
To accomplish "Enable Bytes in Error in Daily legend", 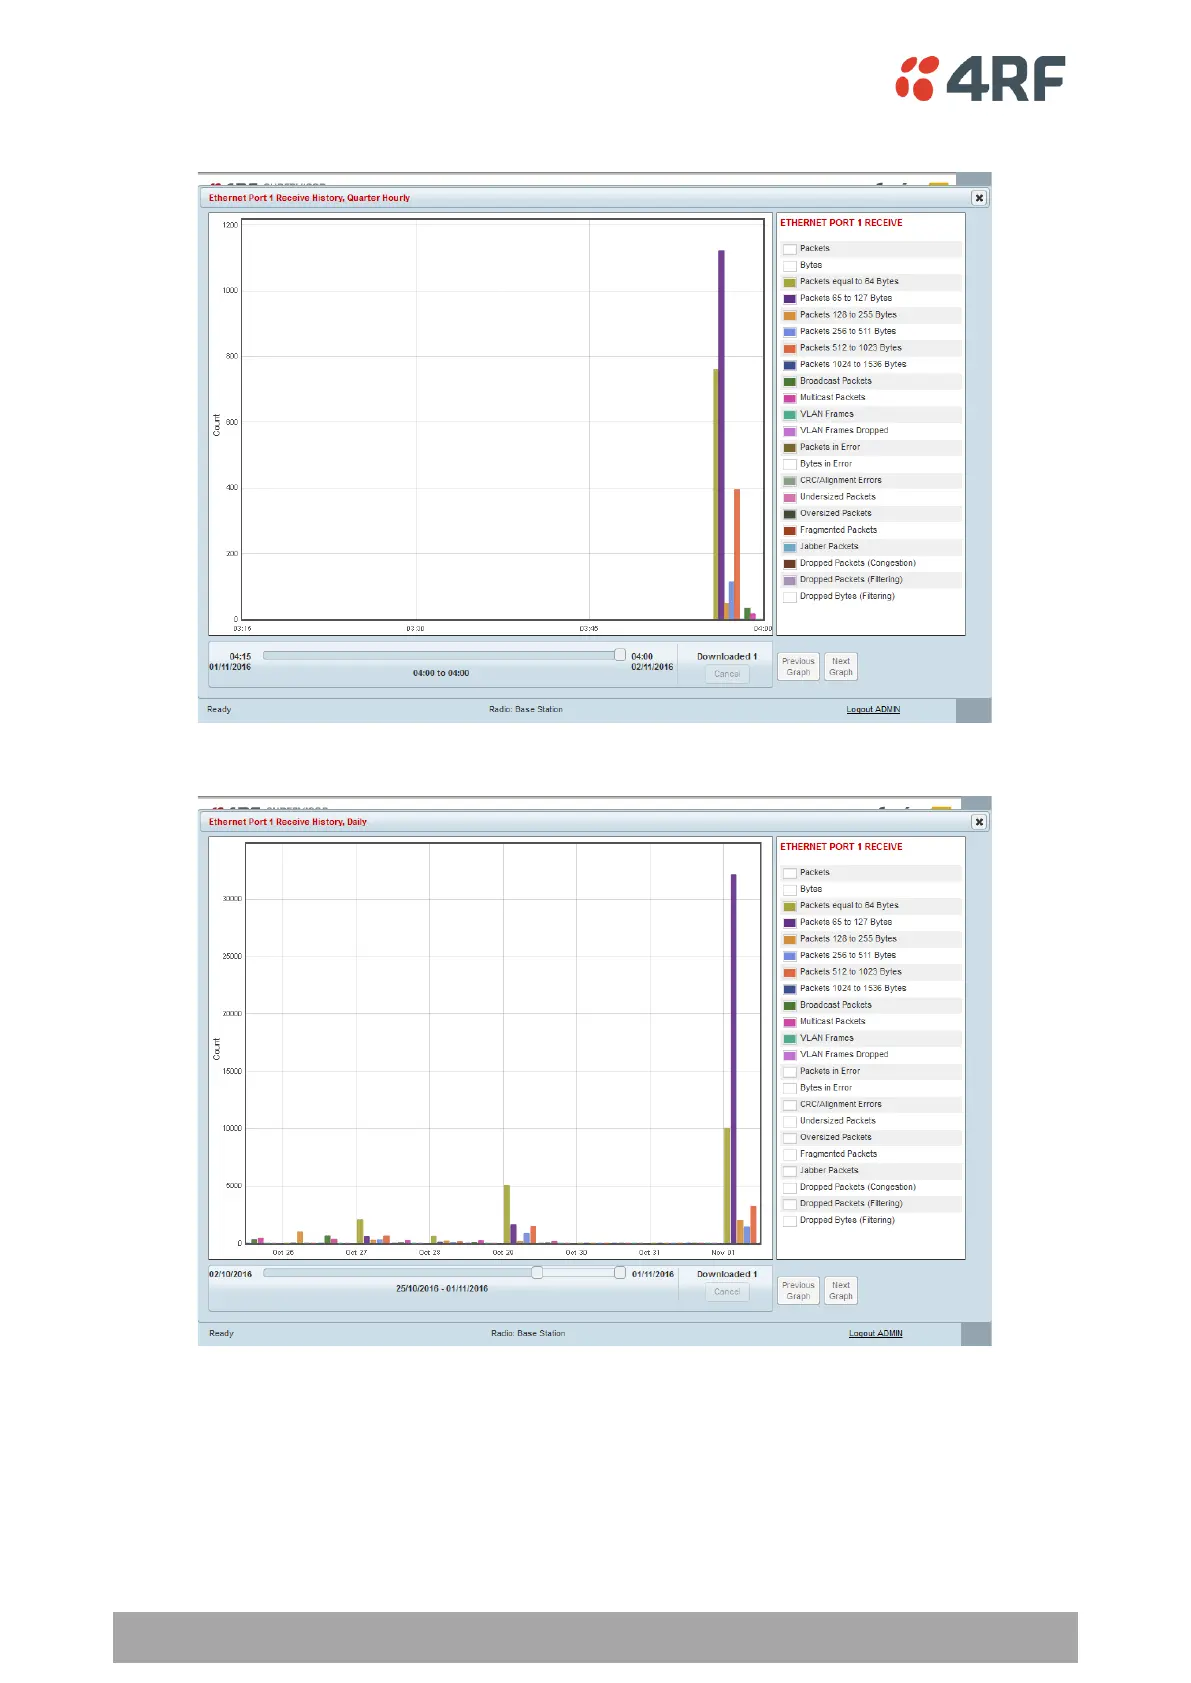I will pos(789,1088).
